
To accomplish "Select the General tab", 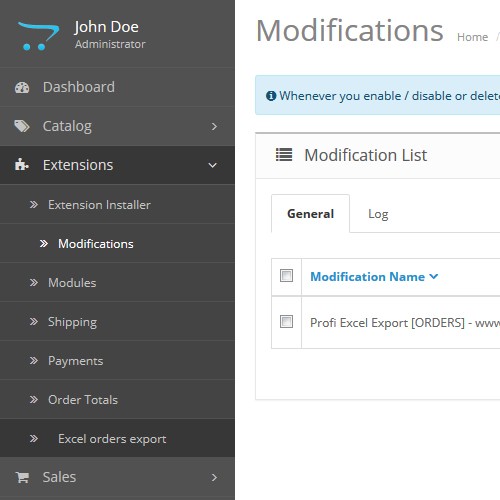I will 310,214.
